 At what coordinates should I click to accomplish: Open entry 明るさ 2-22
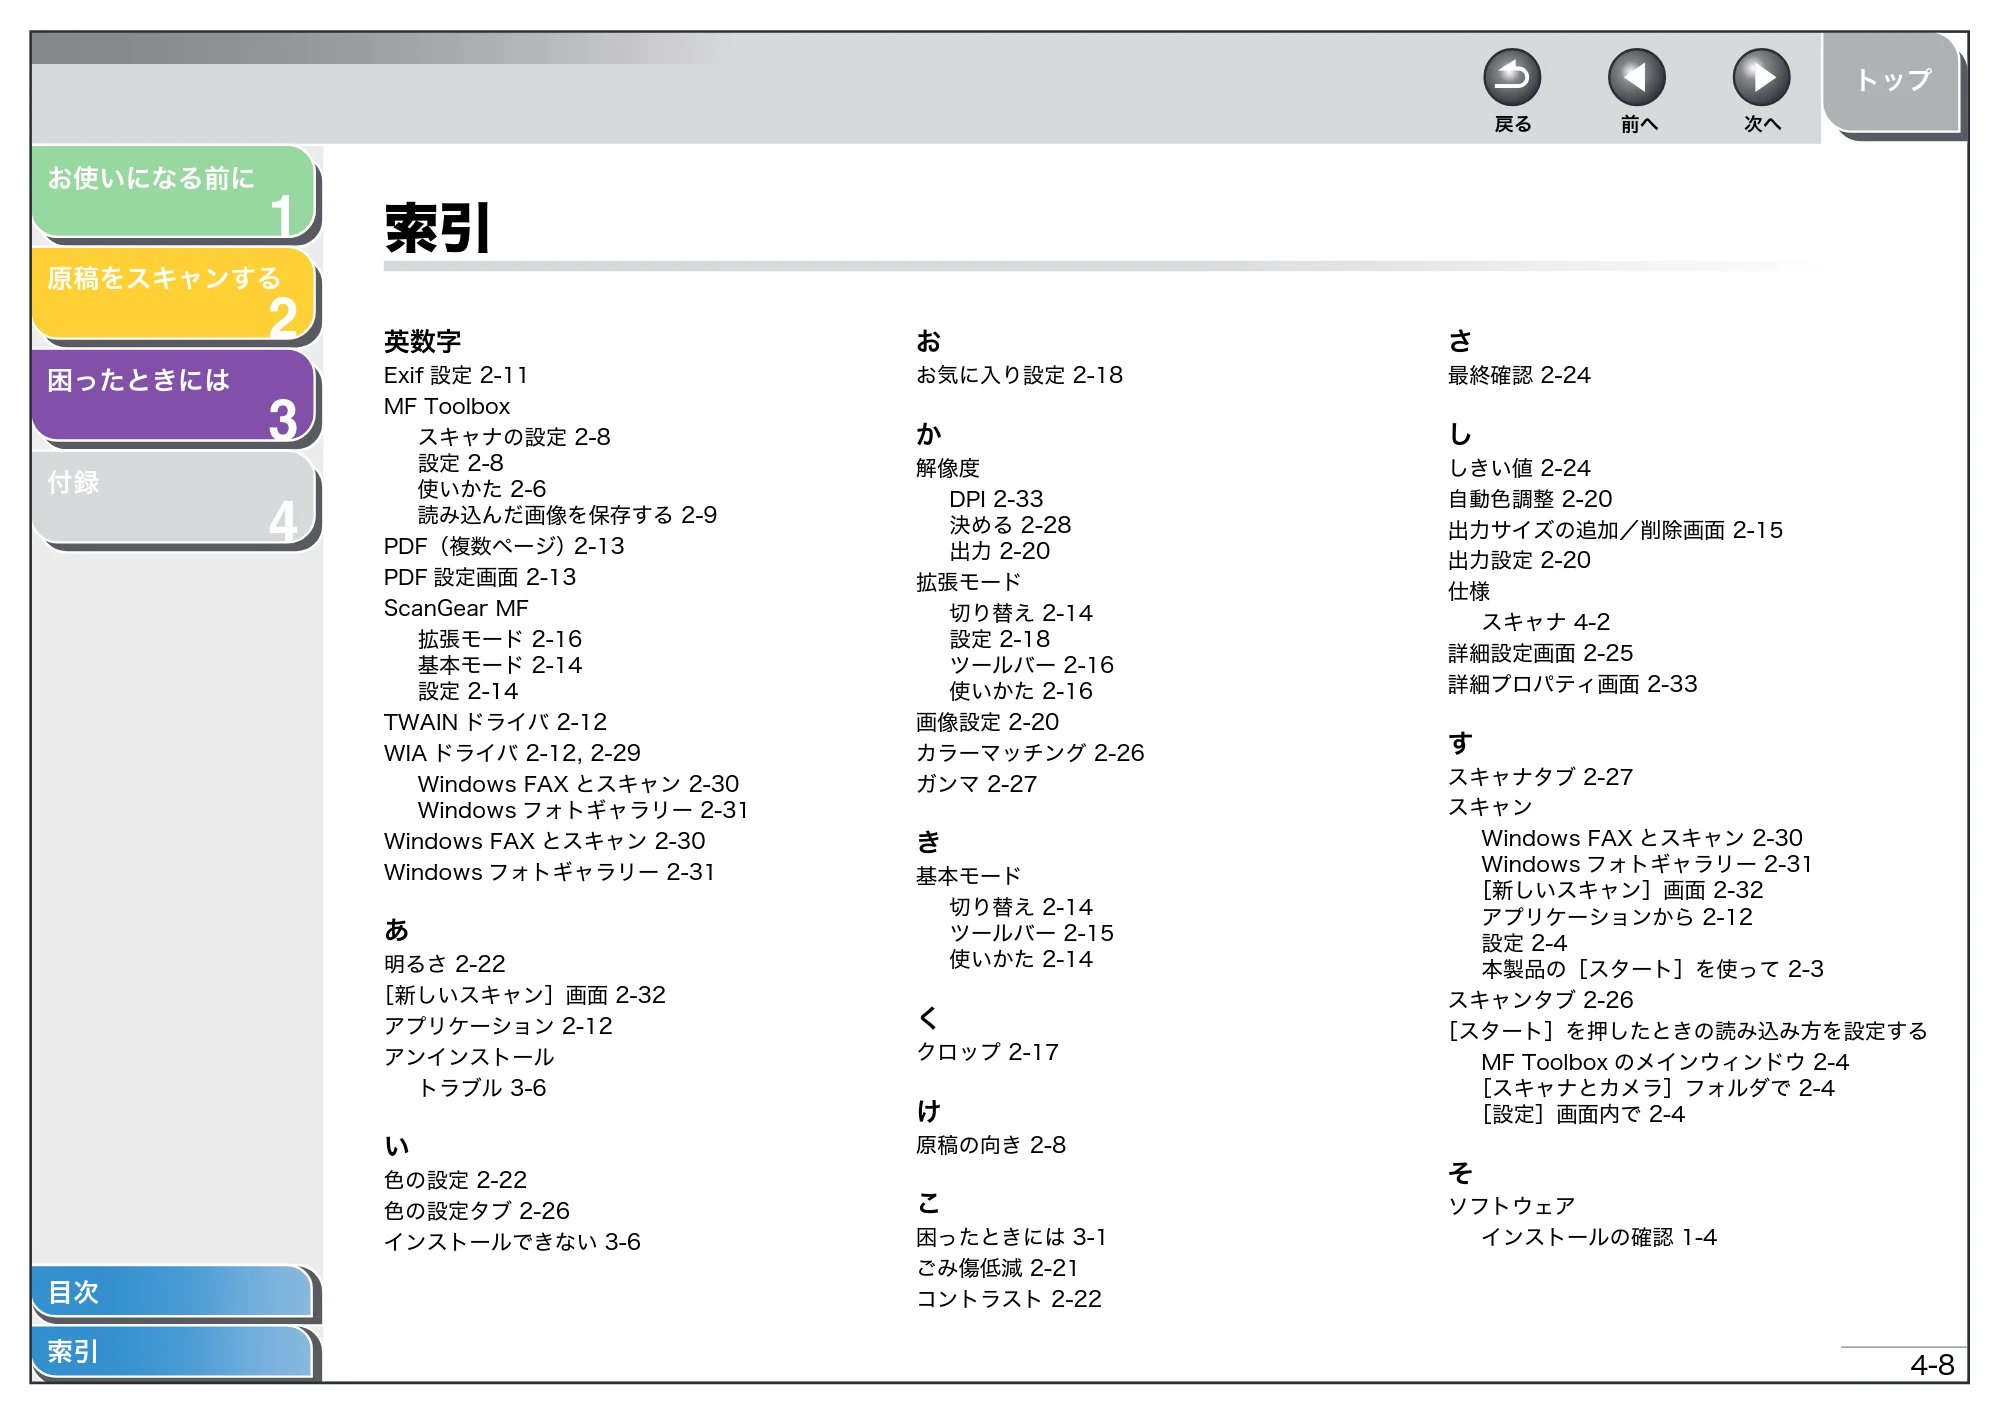445,964
